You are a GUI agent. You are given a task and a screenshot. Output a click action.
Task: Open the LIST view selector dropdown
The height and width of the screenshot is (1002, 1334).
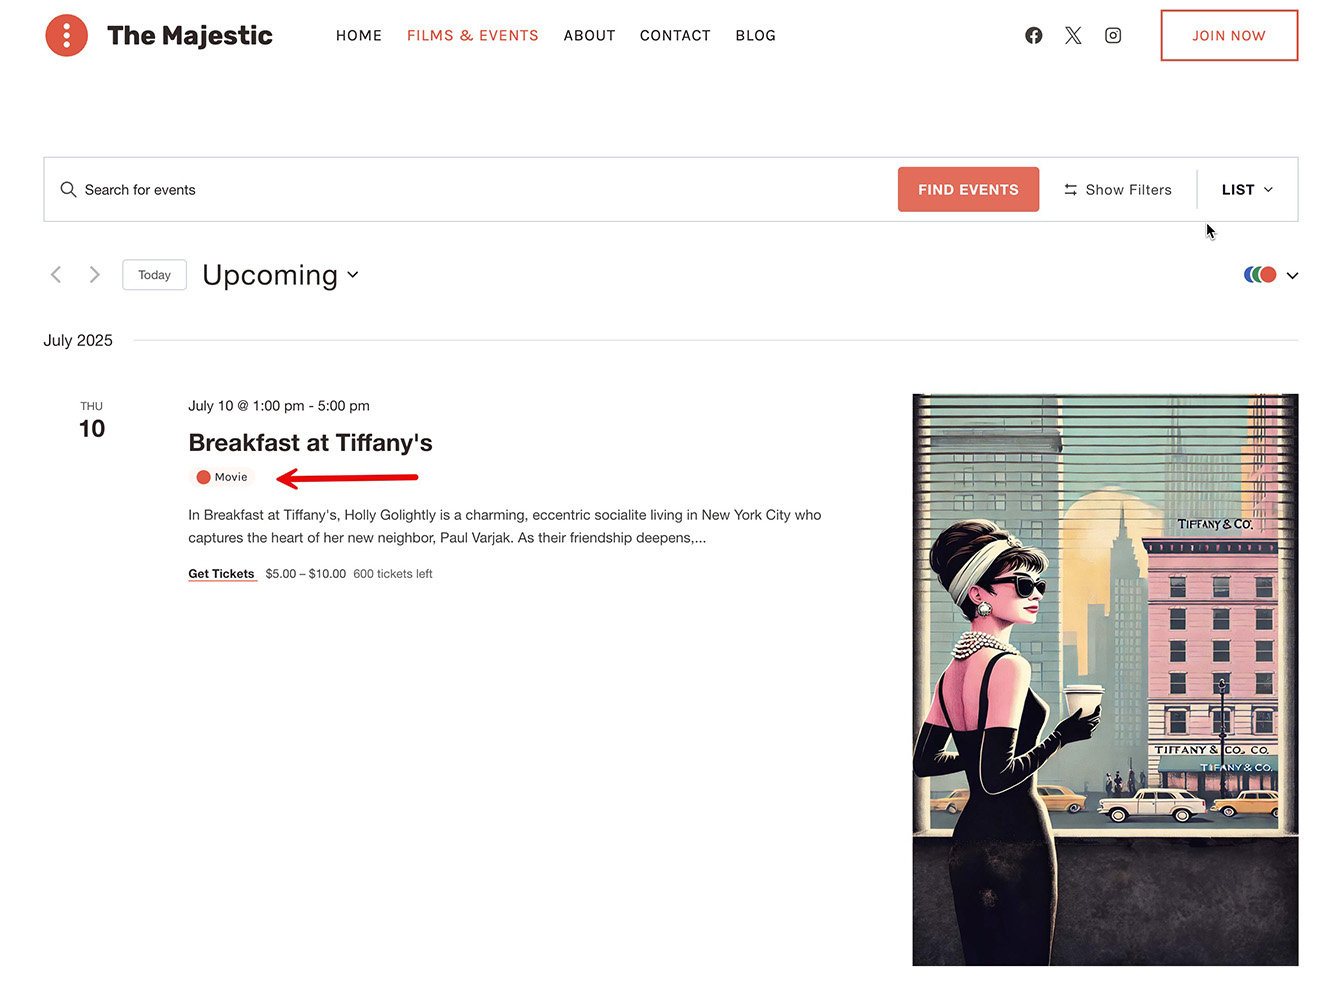click(1247, 190)
